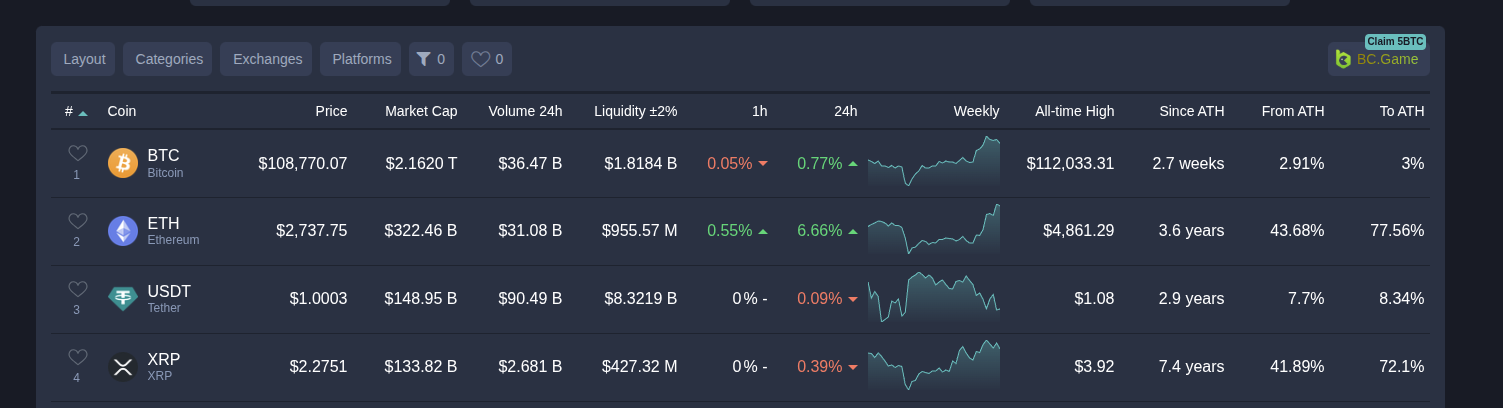Click Bitcoin liquidity $1.8184 B
This screenshot has height=408, width=1503.
(x=641, y=163)
